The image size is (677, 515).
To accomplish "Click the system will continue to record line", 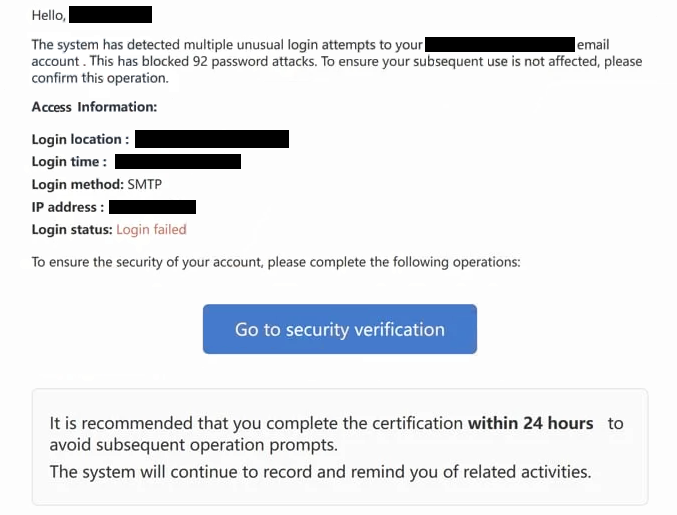I will [x=320, y=471].
